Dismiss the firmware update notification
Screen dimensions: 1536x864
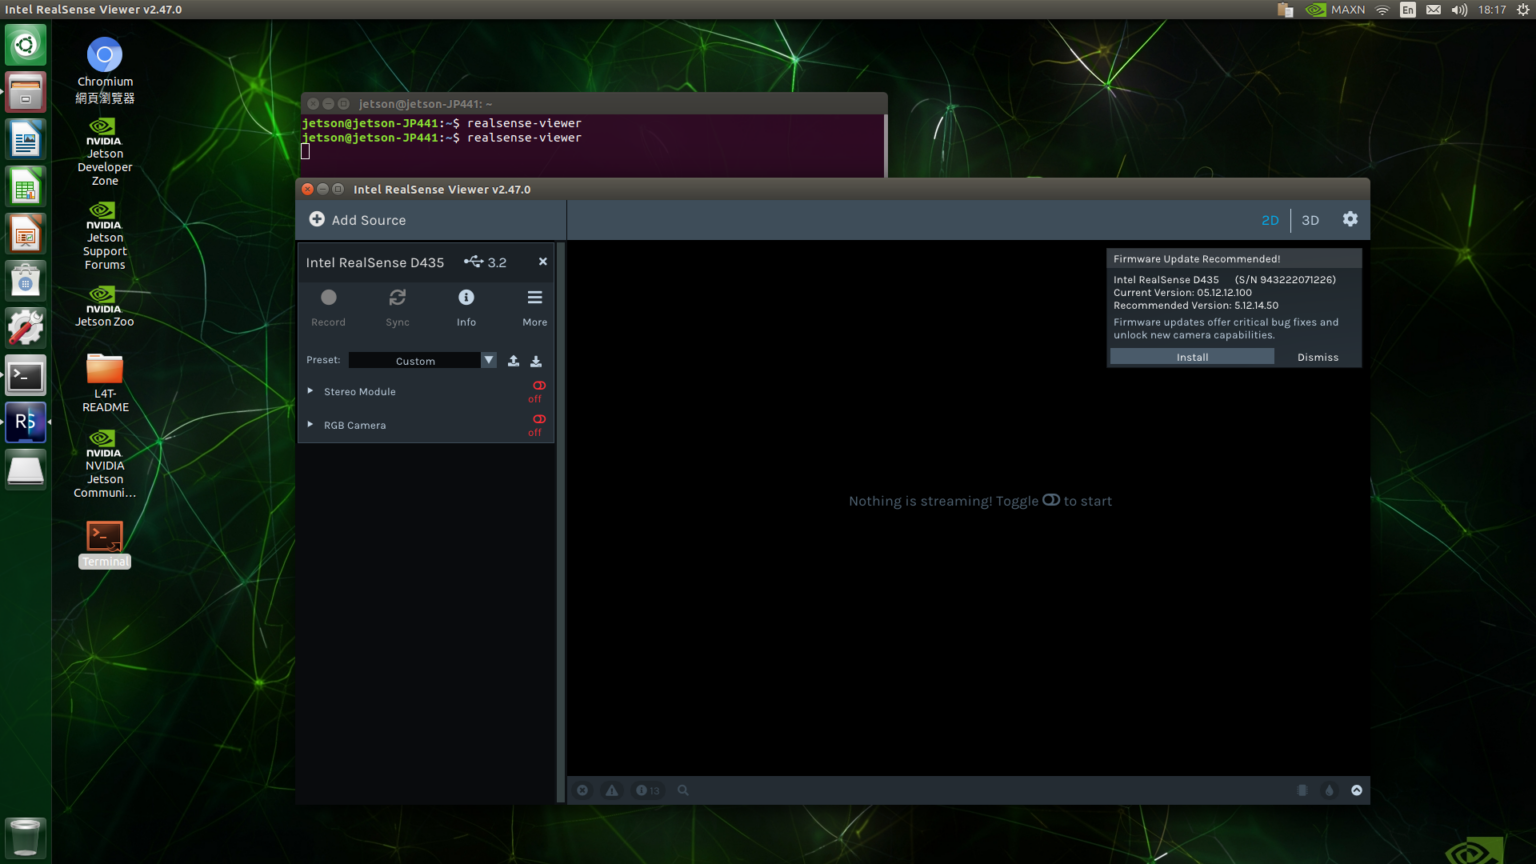click(x=1317, y=357)
